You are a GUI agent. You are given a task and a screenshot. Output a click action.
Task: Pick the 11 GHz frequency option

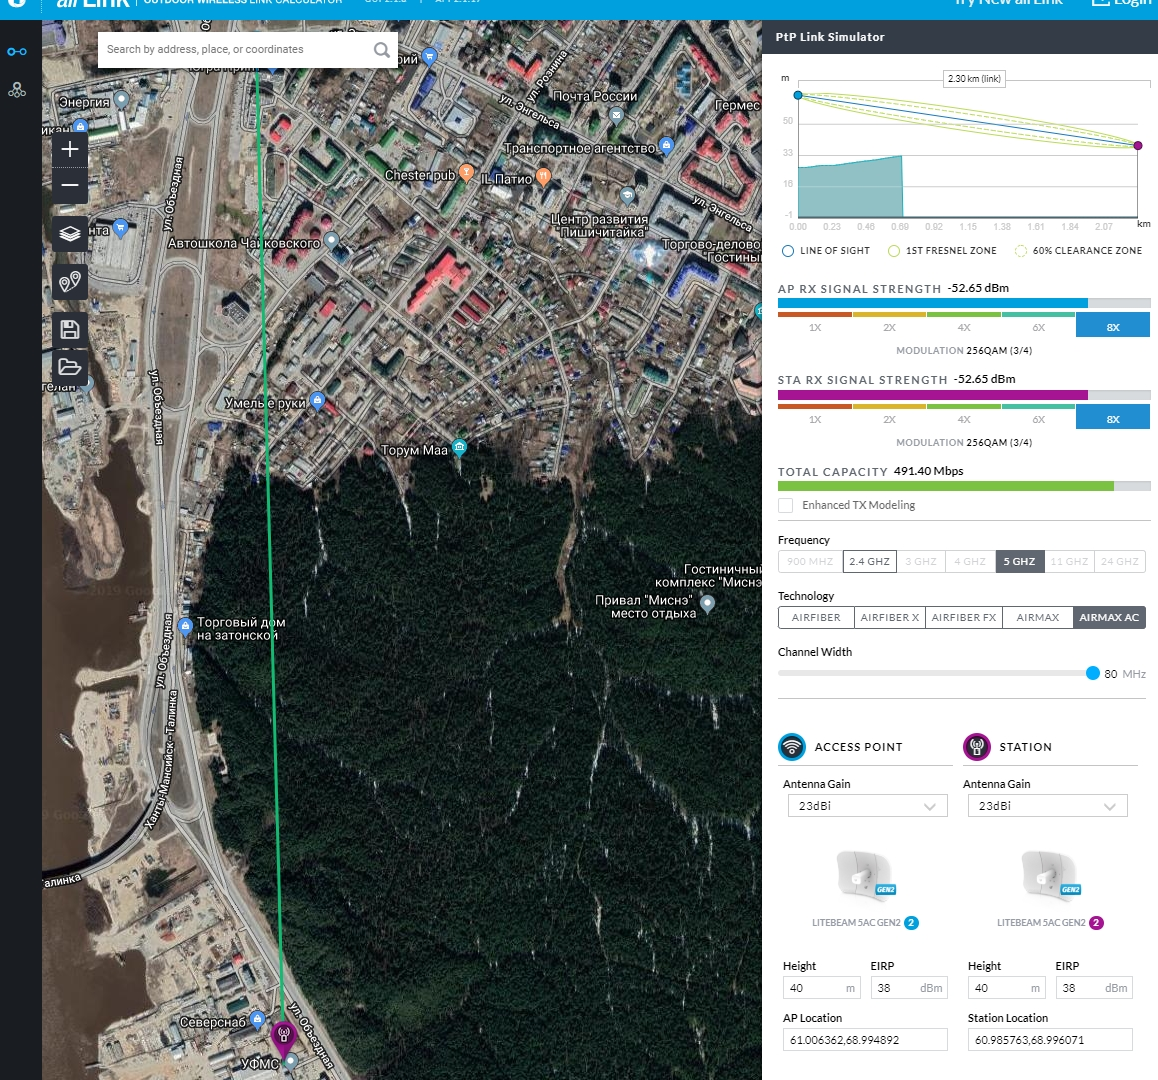click(x=1069, y=561)
